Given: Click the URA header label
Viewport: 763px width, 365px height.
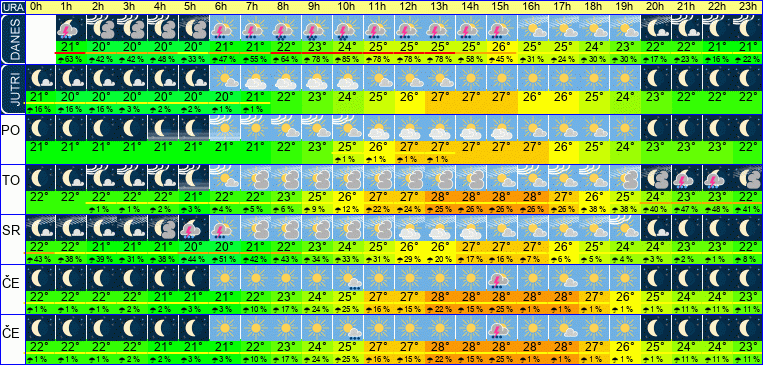Looking at the screenshot, I should (12, 7).
